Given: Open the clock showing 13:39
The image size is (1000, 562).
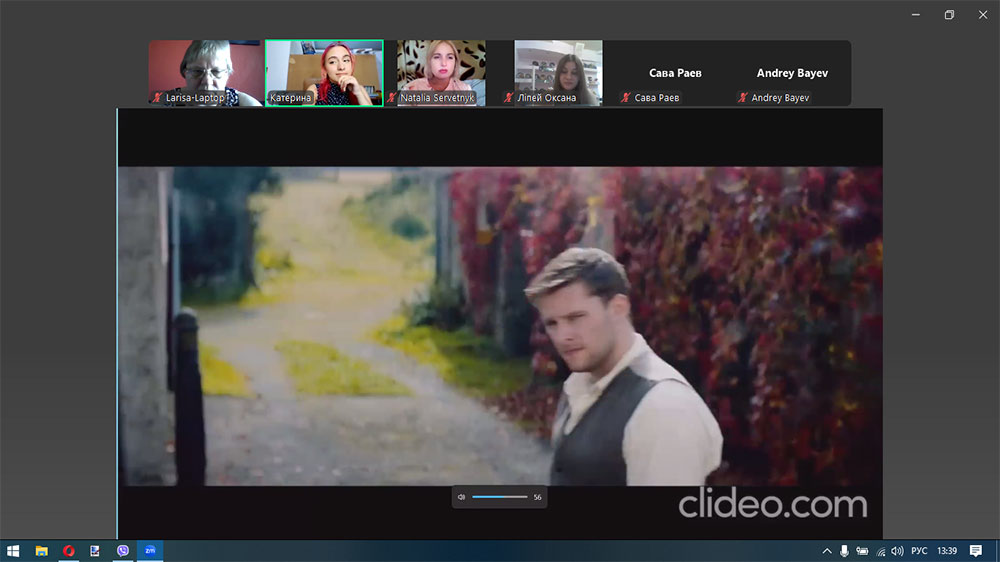Looking at the screenshot, I should (x=947, y=551).
